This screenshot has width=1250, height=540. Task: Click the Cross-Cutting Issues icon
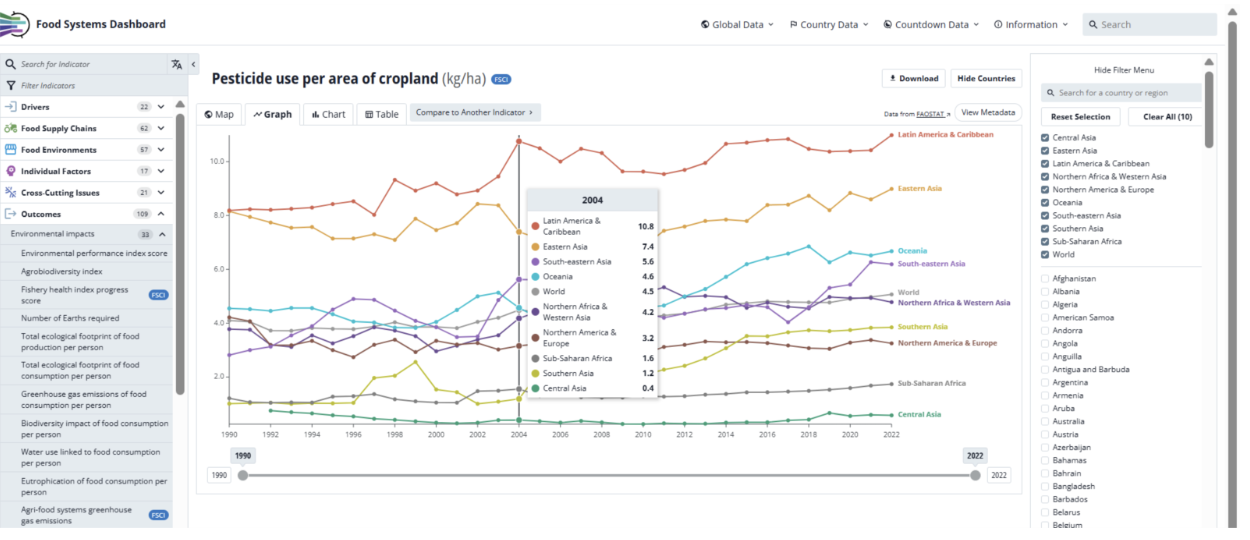pos(11,193)
